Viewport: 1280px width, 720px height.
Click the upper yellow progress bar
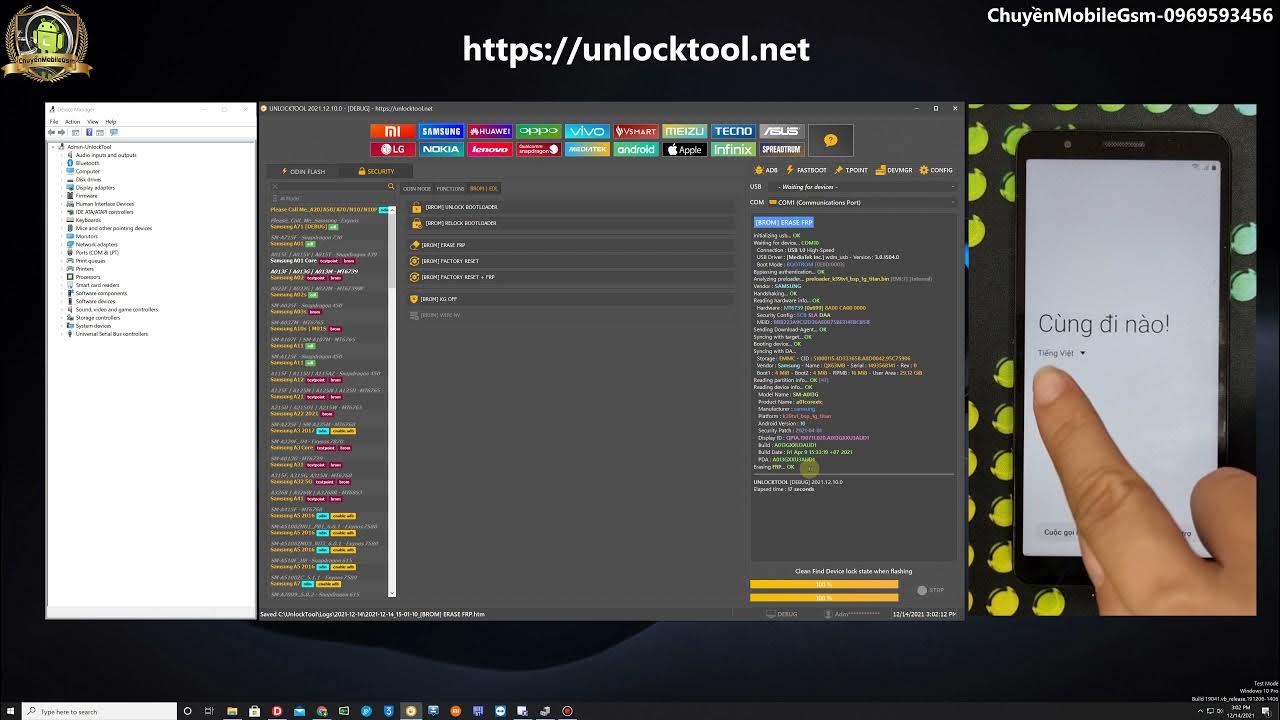click(x=824, y=584)
